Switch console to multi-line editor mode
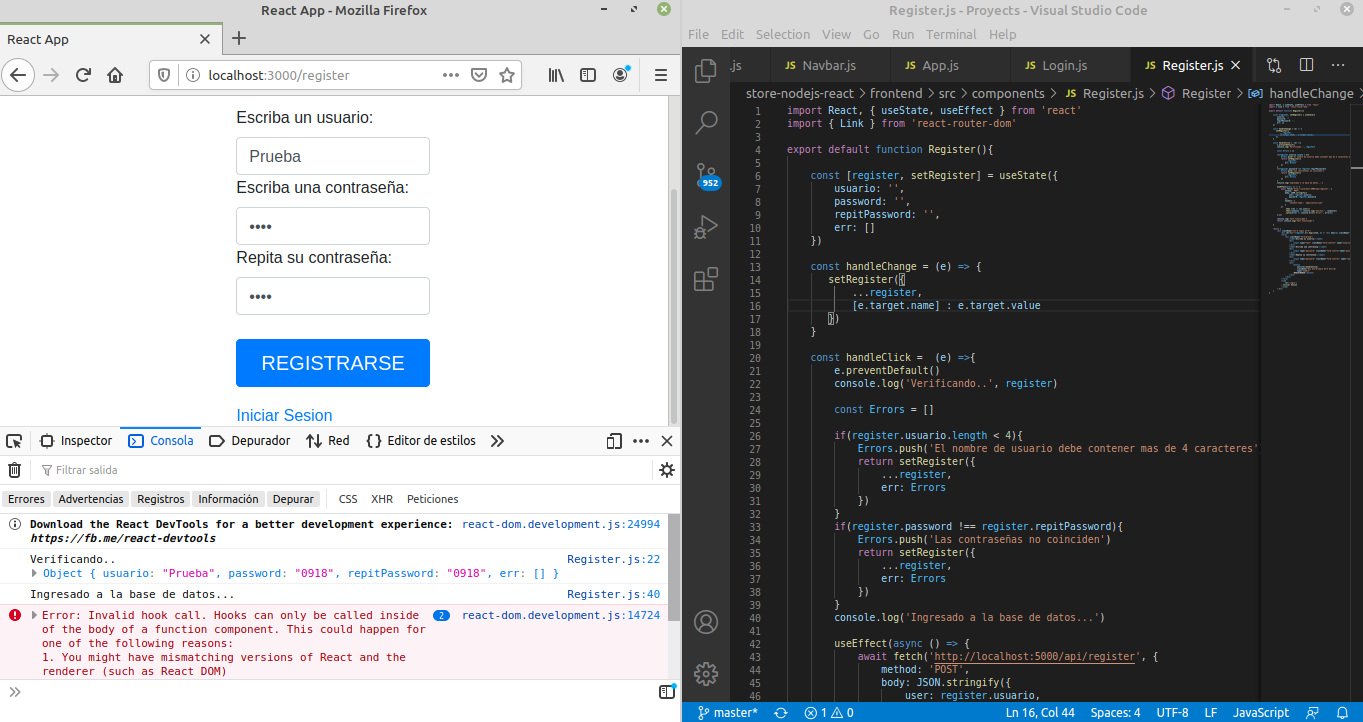The image size is (1363, 722). click(x=667, y=692)
